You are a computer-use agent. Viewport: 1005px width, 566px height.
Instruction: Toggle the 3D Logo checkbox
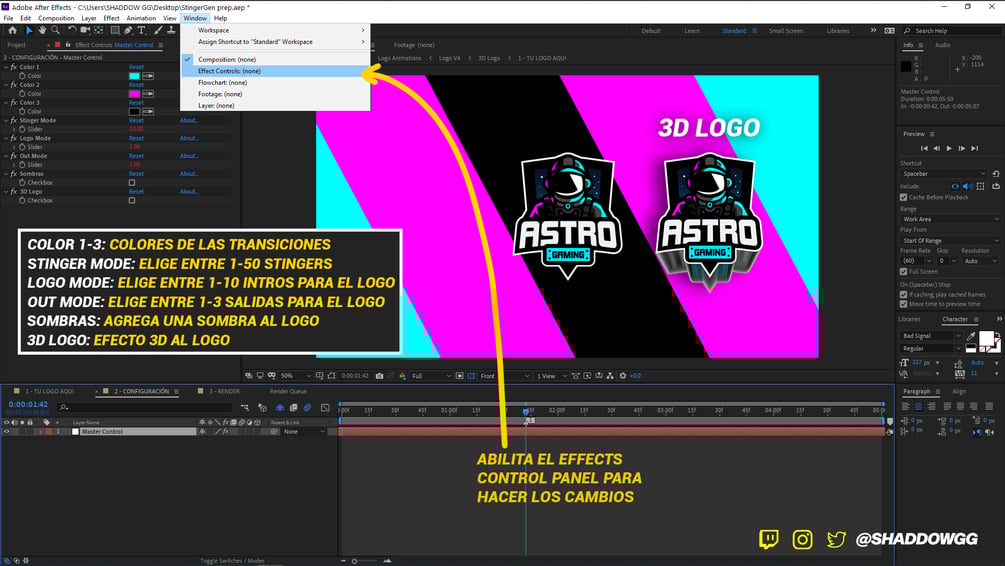(132, 201)
